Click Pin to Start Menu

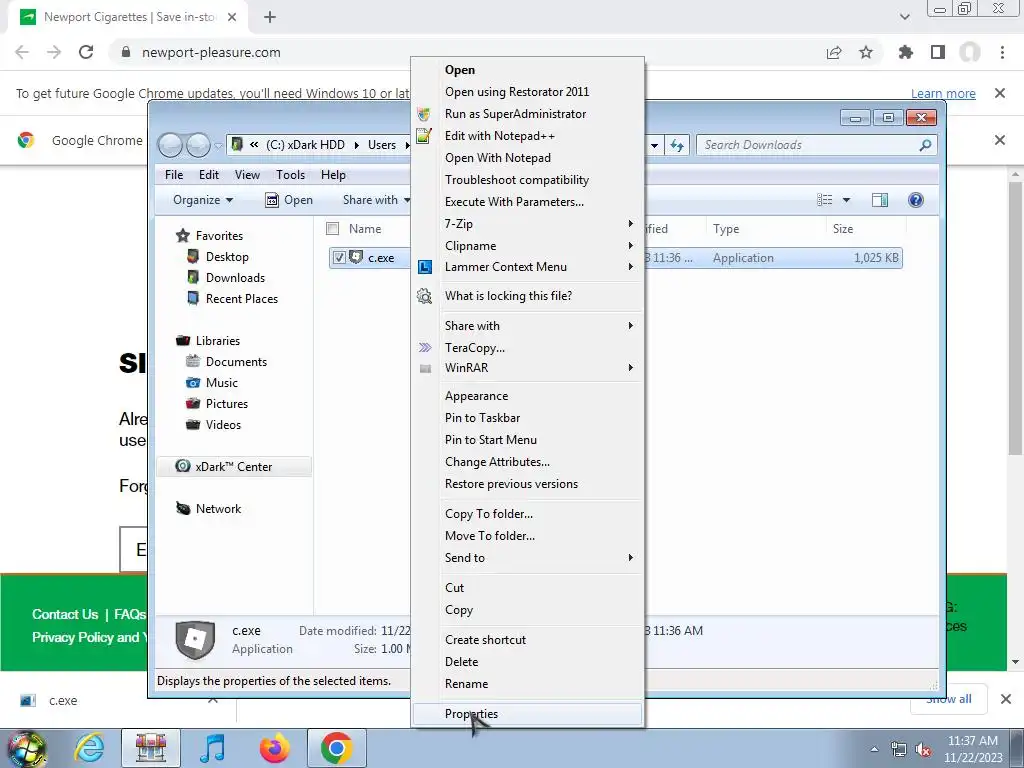[527, 440]
